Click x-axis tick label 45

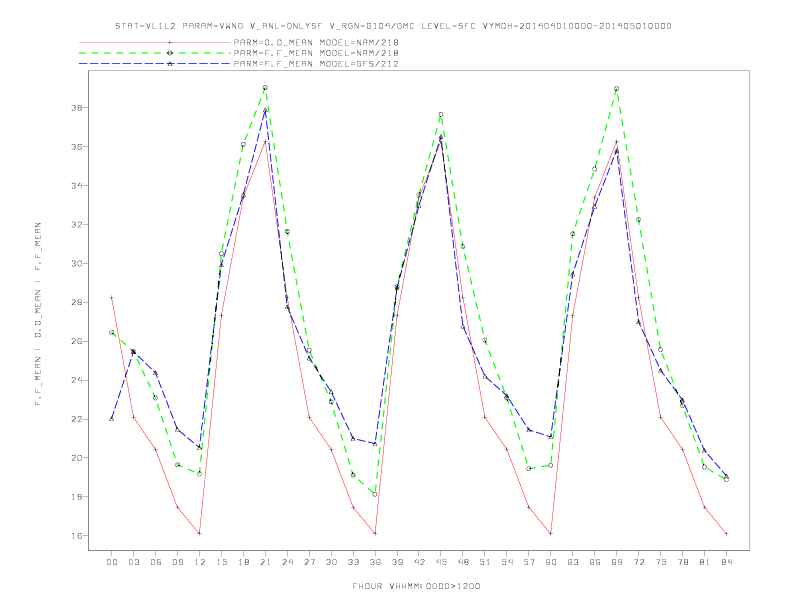pos(441,562)
